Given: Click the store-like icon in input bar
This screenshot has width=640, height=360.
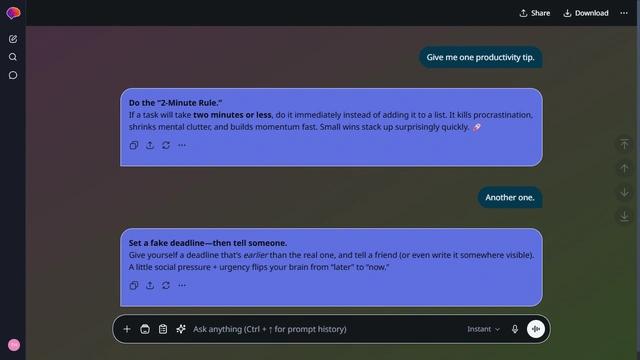Looking at the screenshot, I should [x=145, y=329].
